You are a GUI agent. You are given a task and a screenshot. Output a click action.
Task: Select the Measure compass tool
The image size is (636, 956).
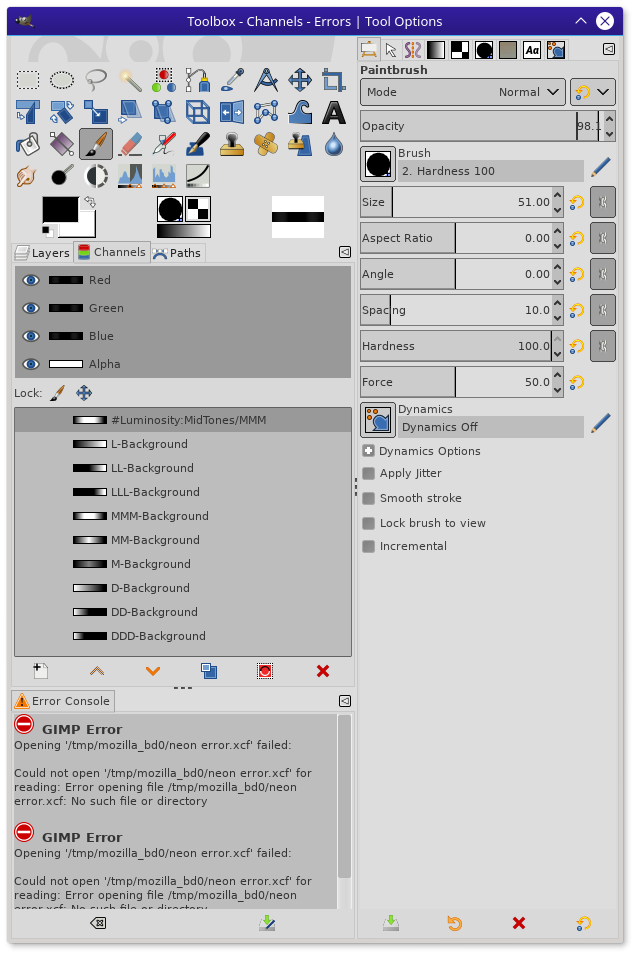tap(266, 80)
